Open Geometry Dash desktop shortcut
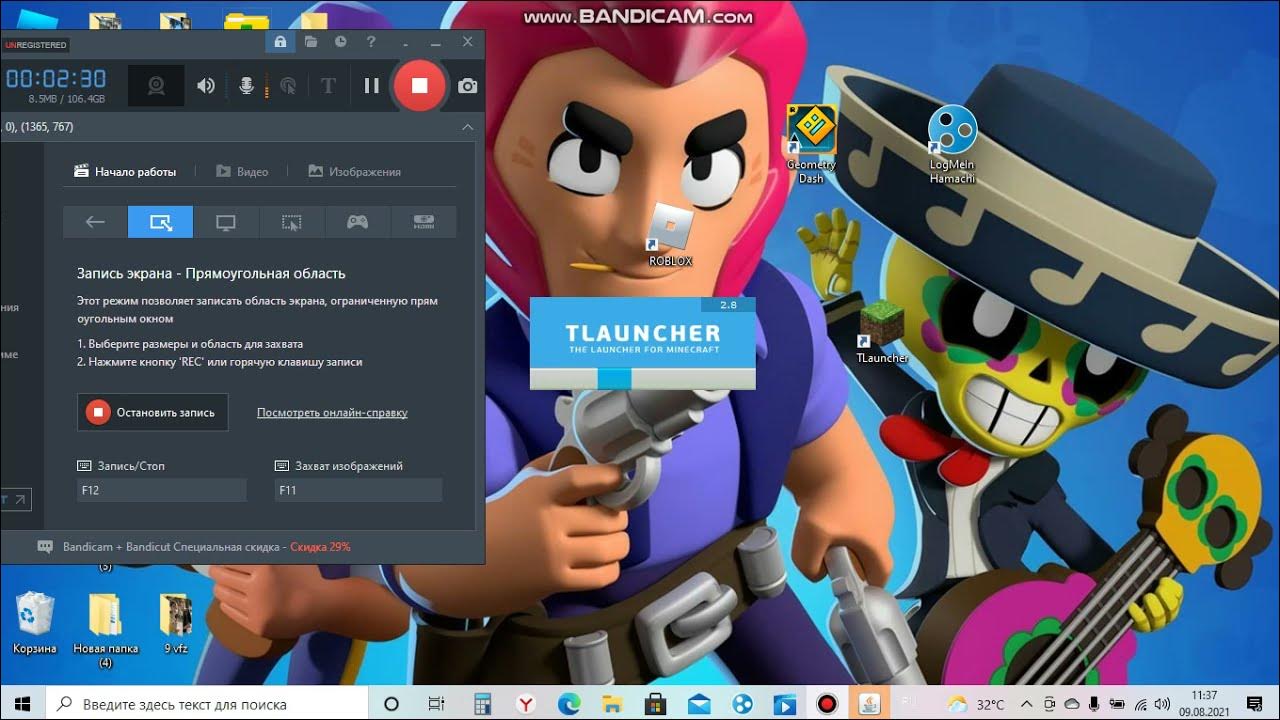This screenshot has height=720, width=1280. [x=811, y=144]
